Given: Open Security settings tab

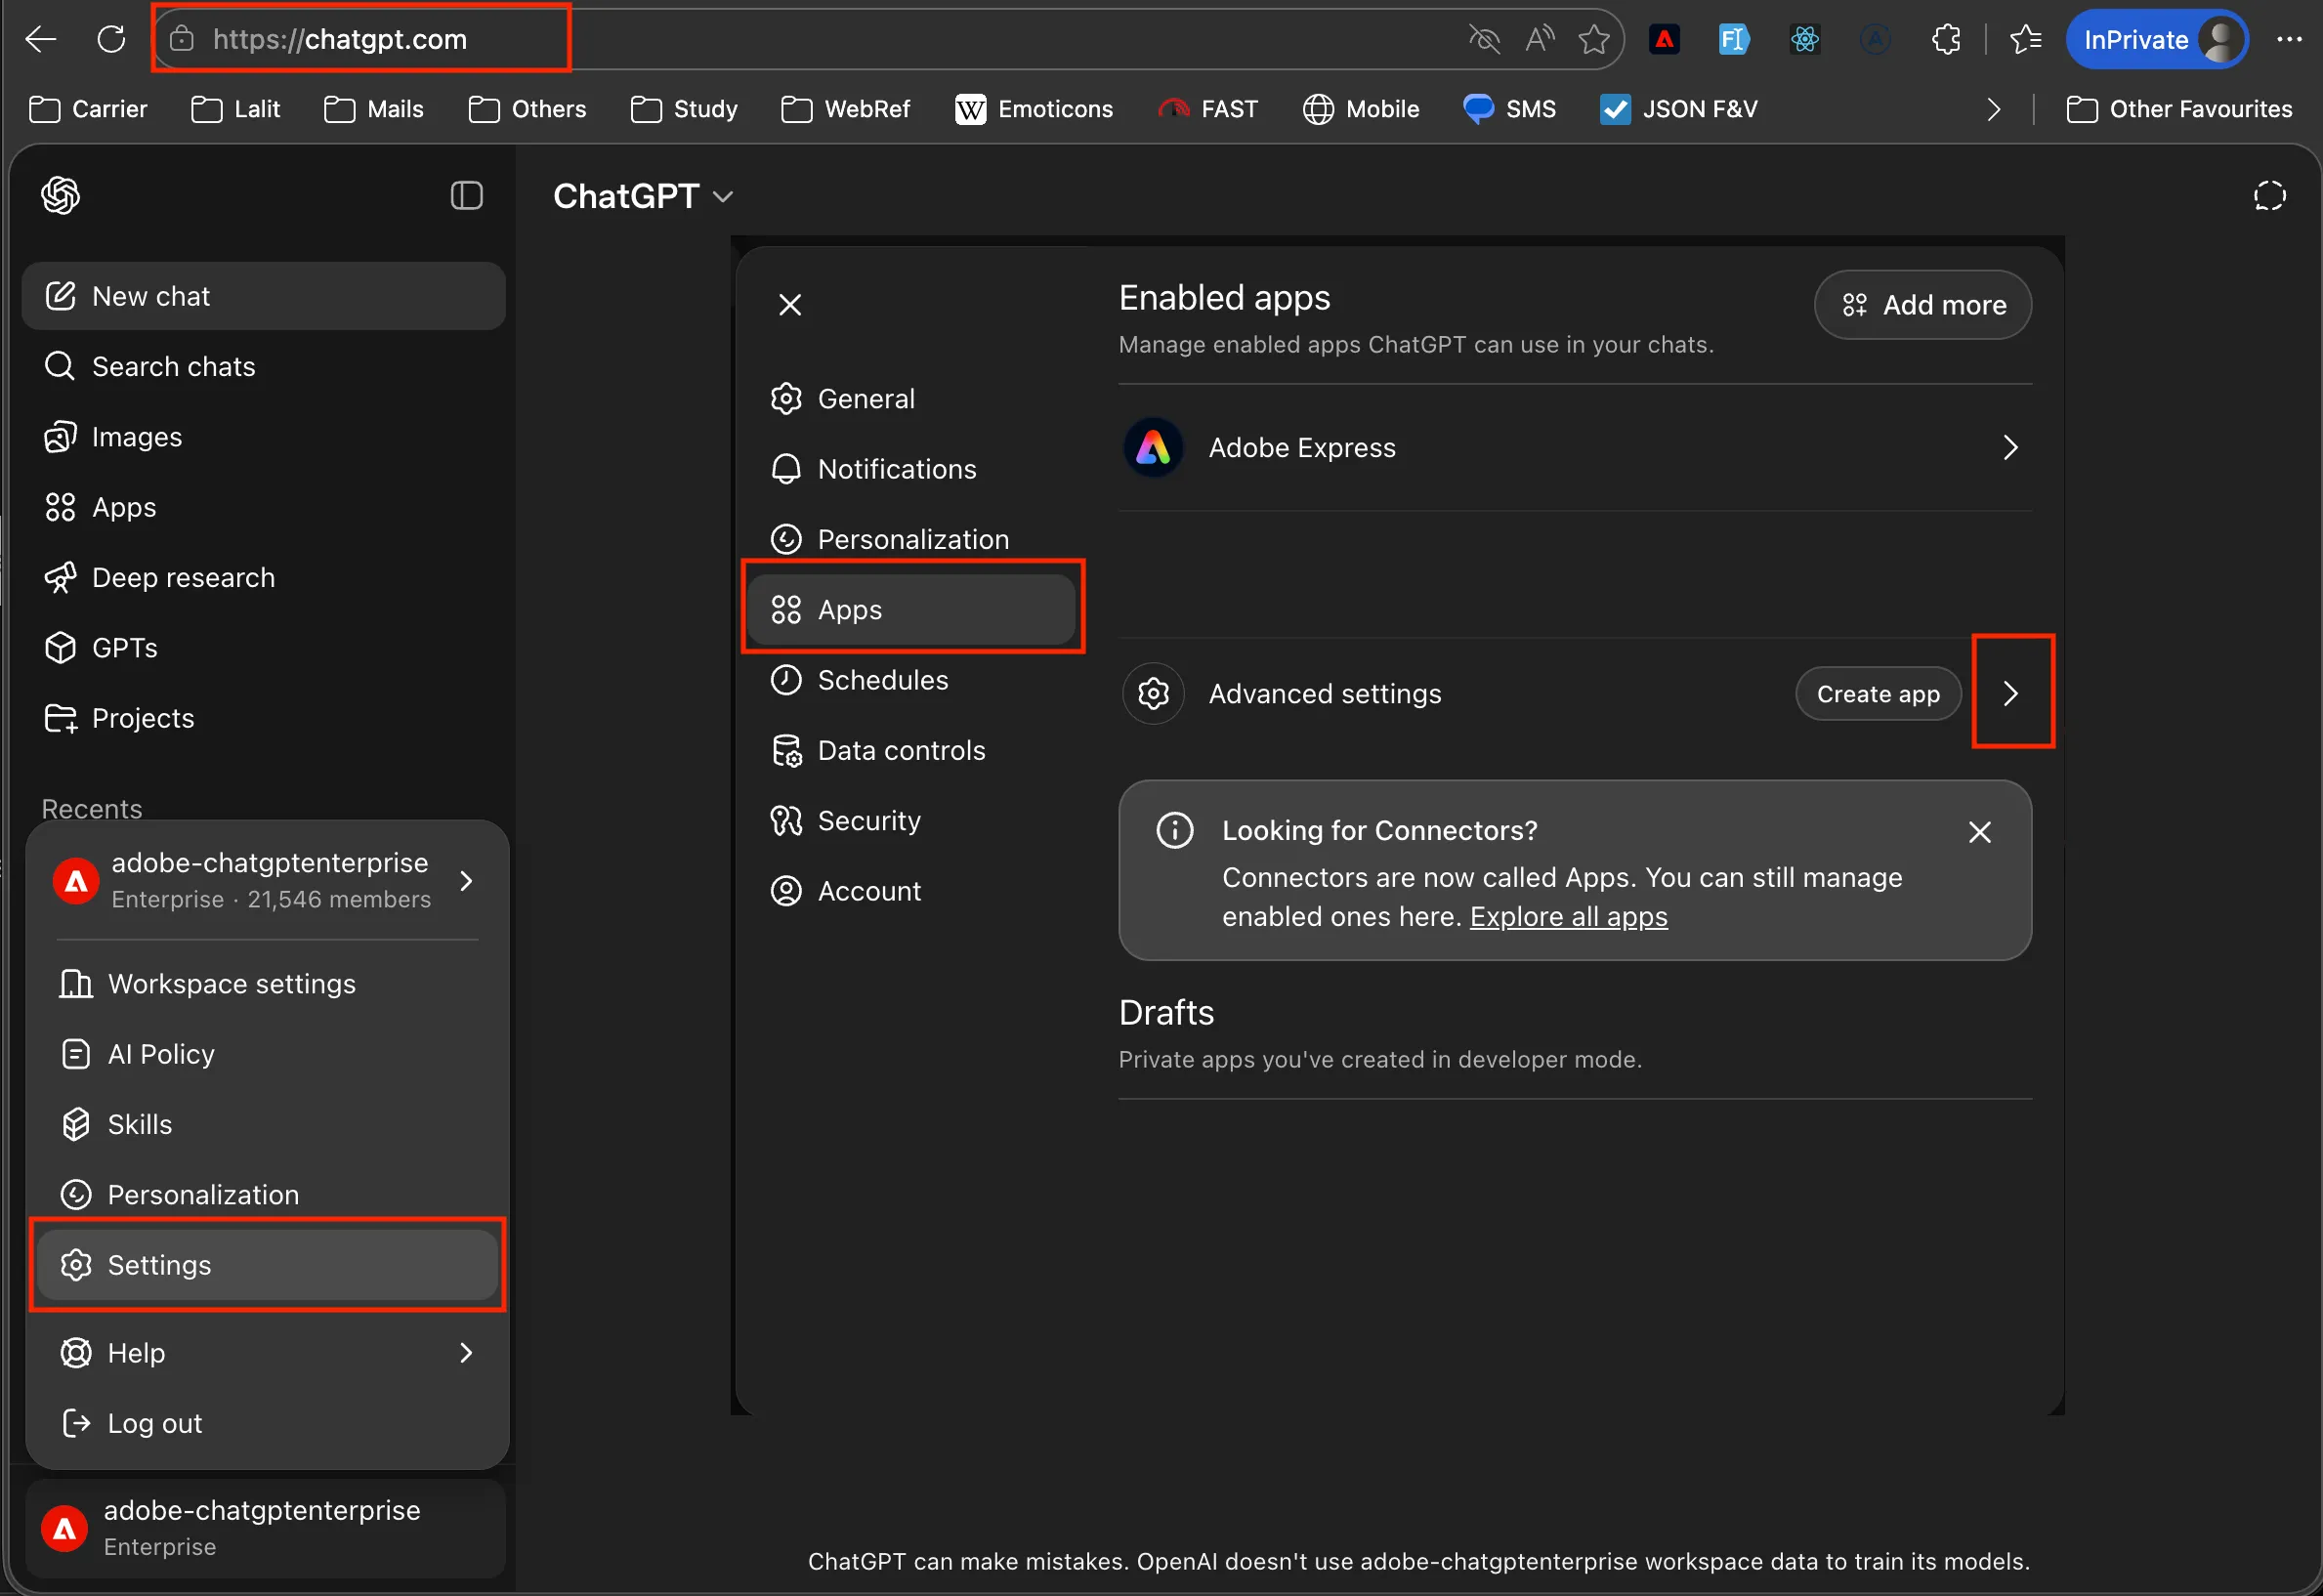Looking at the screenshot, I should click(911, 820).
